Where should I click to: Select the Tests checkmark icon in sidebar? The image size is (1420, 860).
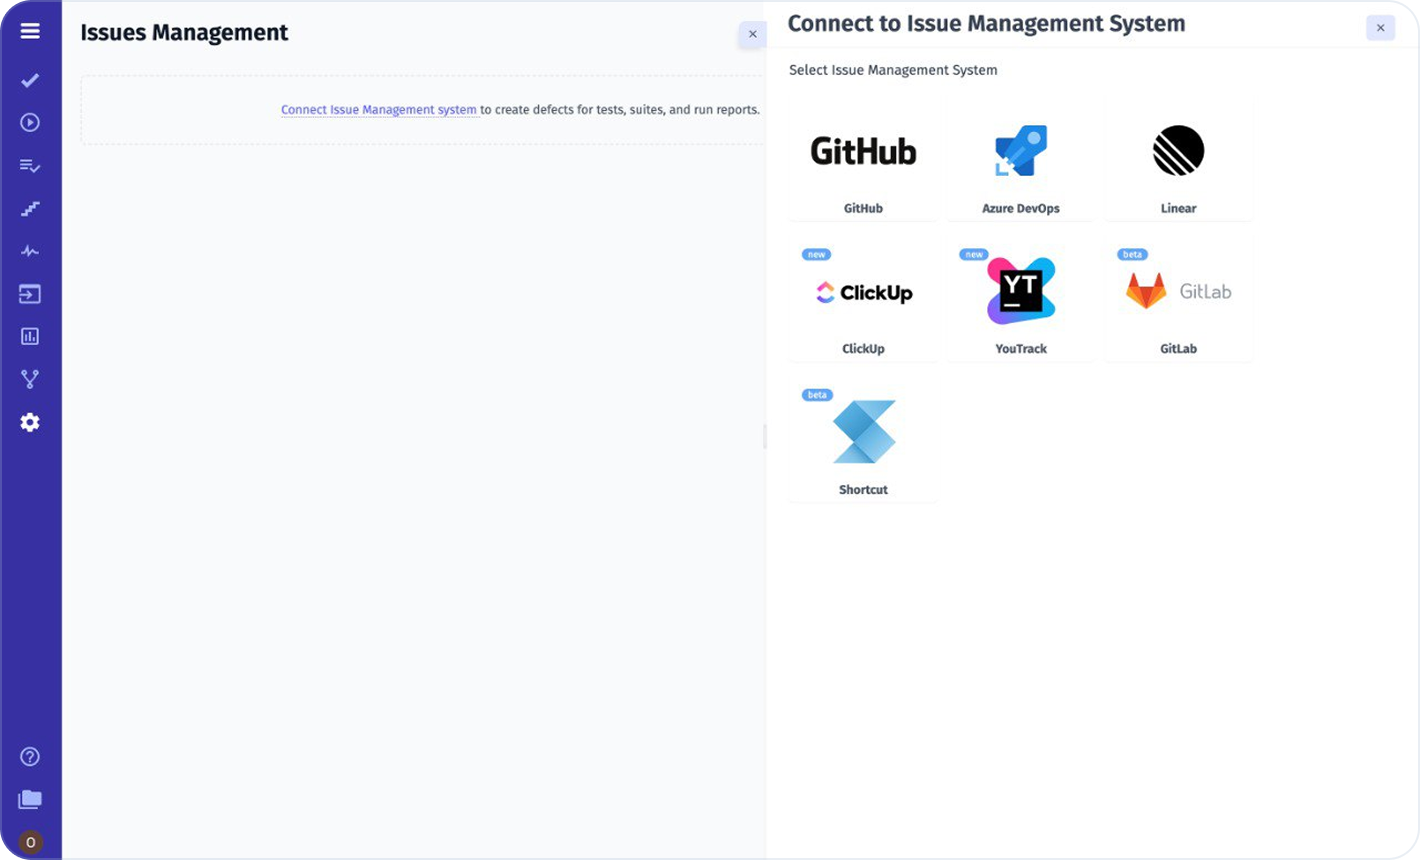pos(29,80)
